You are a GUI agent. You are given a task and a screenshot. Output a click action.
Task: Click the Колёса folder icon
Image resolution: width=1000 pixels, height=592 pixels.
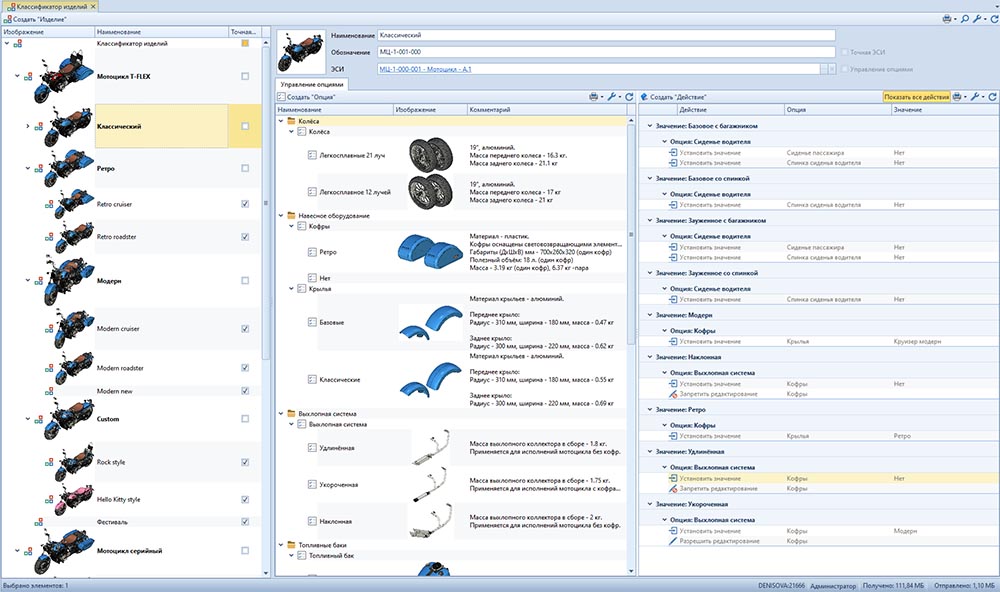pos(291,121)
